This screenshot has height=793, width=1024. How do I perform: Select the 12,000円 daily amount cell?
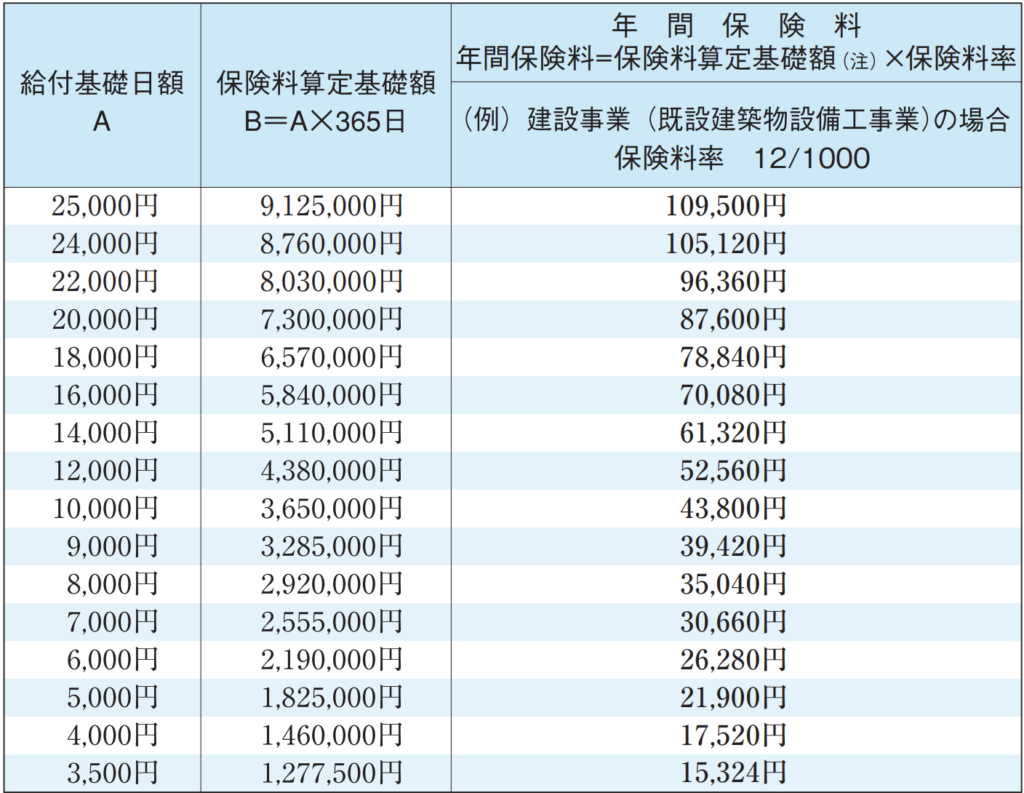[105, 472]
